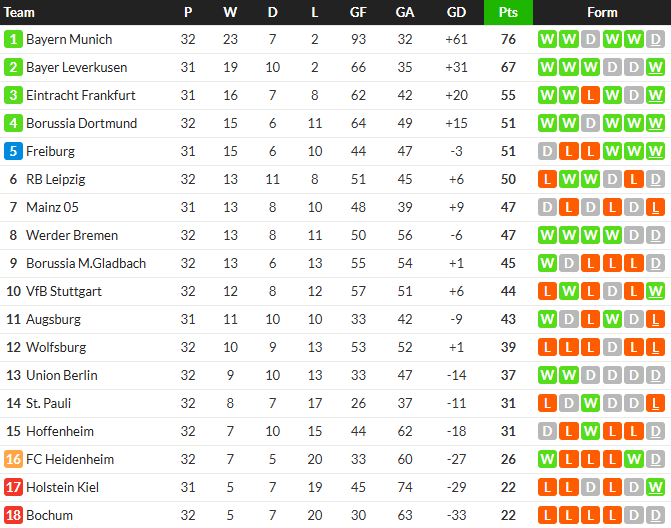This screenshot has height=528, width=671.
Task: Open the Borussia Dortmund team link
Action: [x=82, y=123]
